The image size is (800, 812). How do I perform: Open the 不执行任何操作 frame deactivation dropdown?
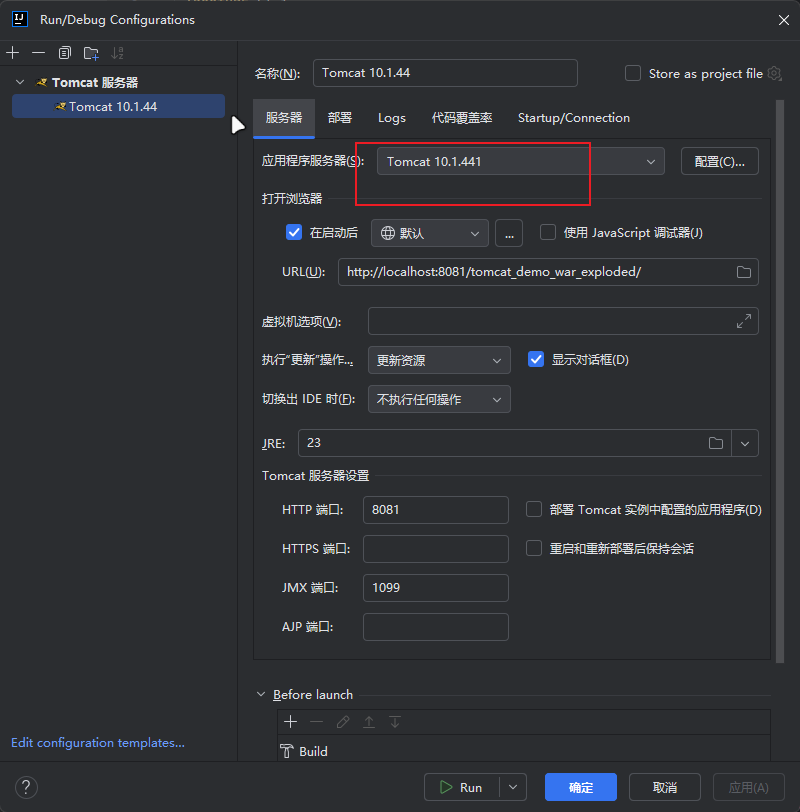(439, 399)
